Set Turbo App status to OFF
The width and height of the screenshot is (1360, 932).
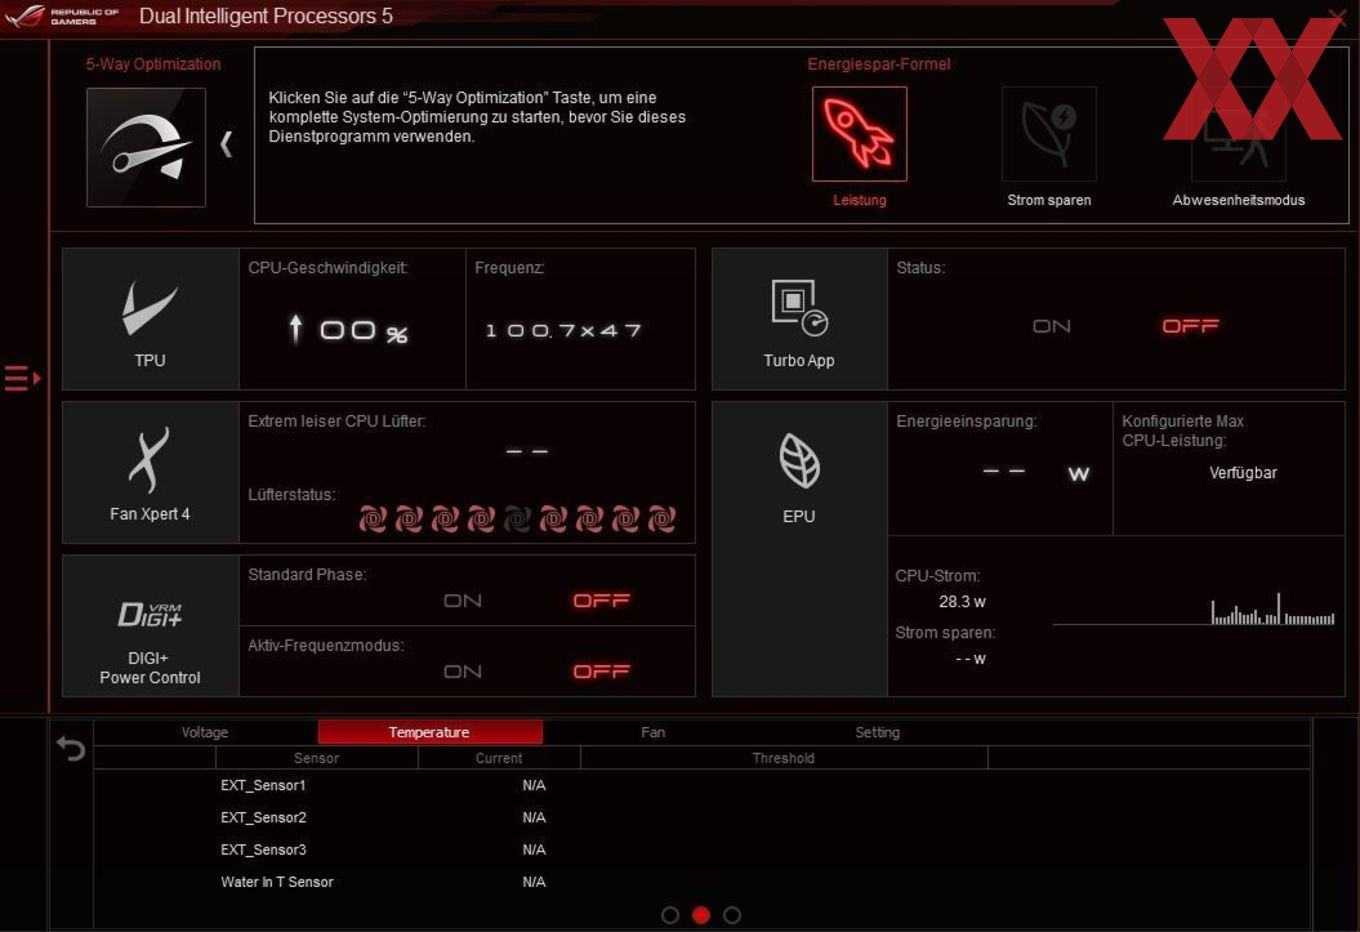(1190, 326)
